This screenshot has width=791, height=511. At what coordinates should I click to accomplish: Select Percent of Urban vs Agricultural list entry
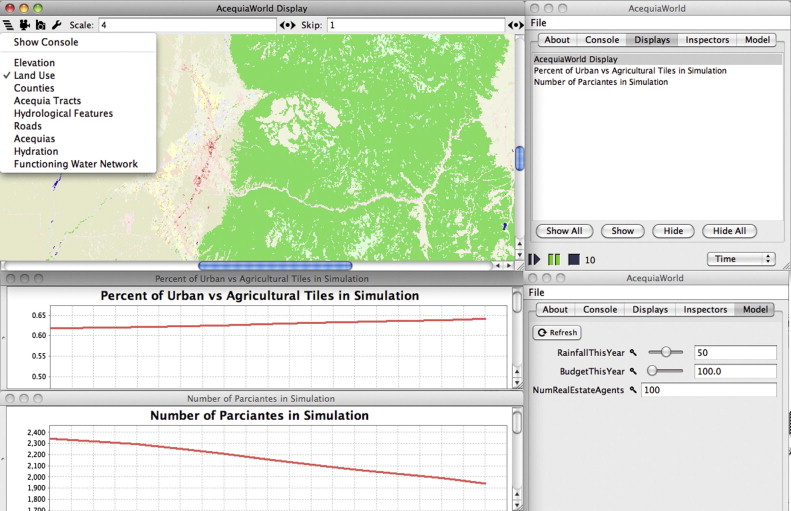(658, 71)
